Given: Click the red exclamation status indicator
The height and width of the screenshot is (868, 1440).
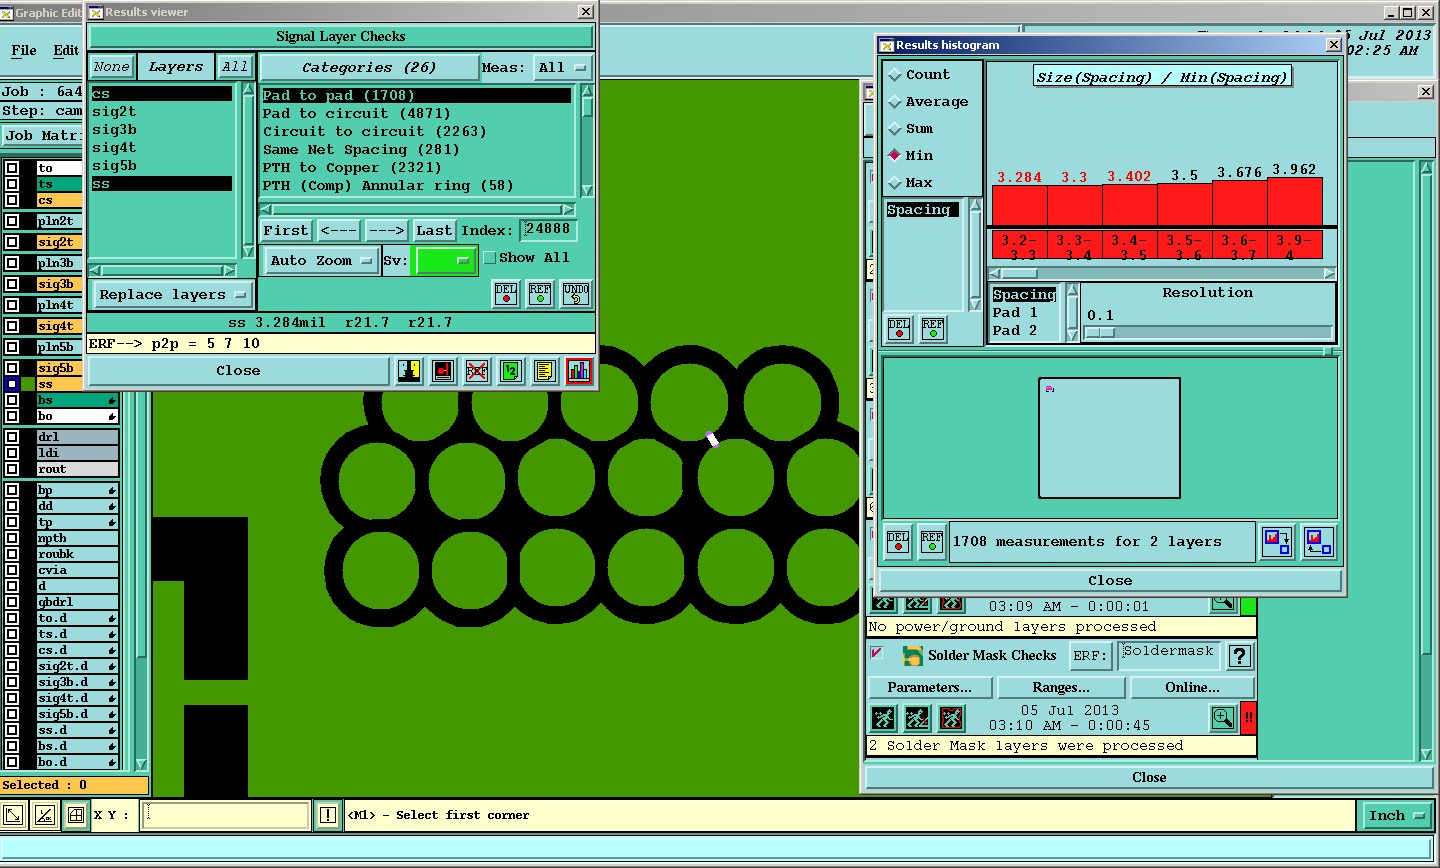Looking at the screenshot, I should pyautogui.click(x=1248, y=718).
